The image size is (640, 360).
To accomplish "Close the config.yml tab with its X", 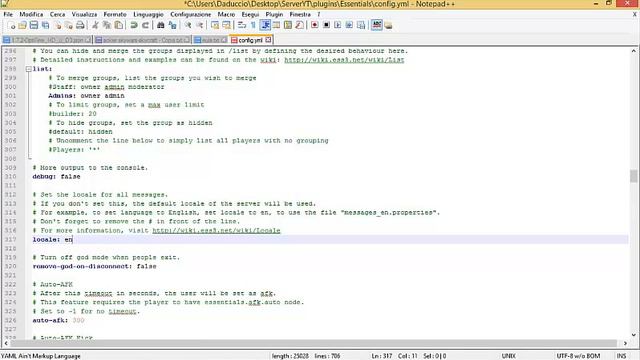I will point(268,40).
